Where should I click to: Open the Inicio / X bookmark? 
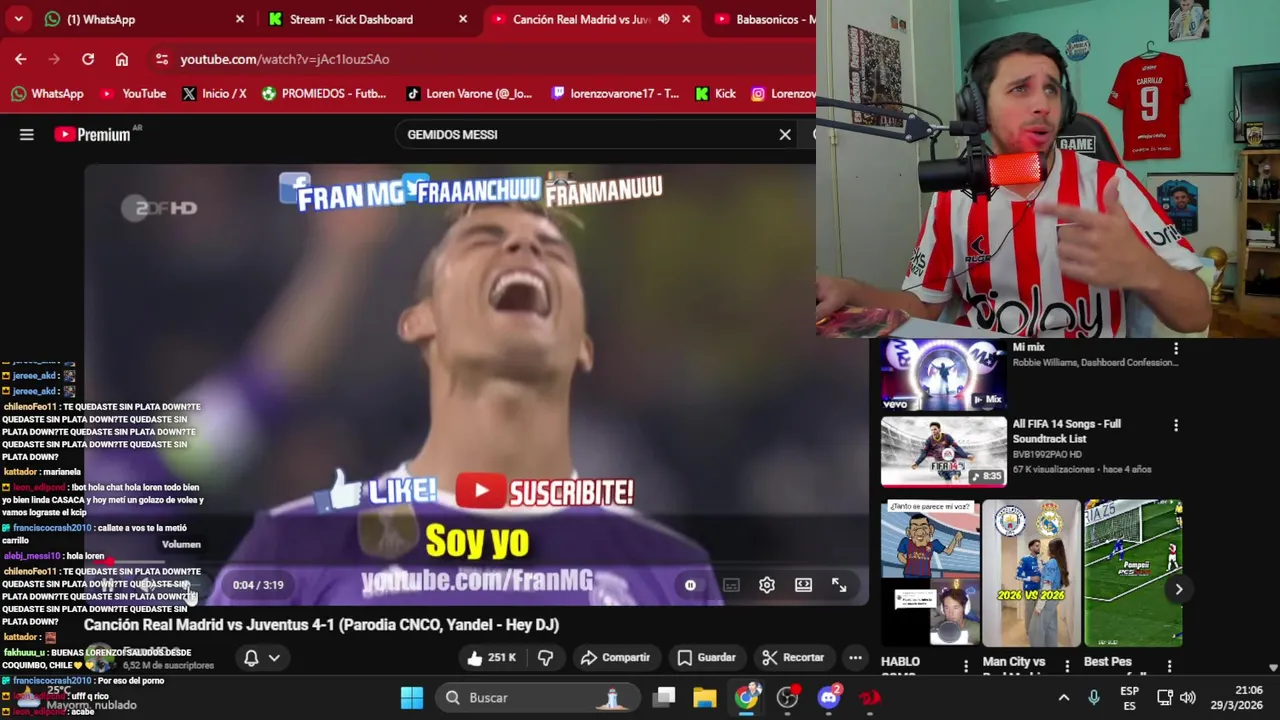(214, 93)
